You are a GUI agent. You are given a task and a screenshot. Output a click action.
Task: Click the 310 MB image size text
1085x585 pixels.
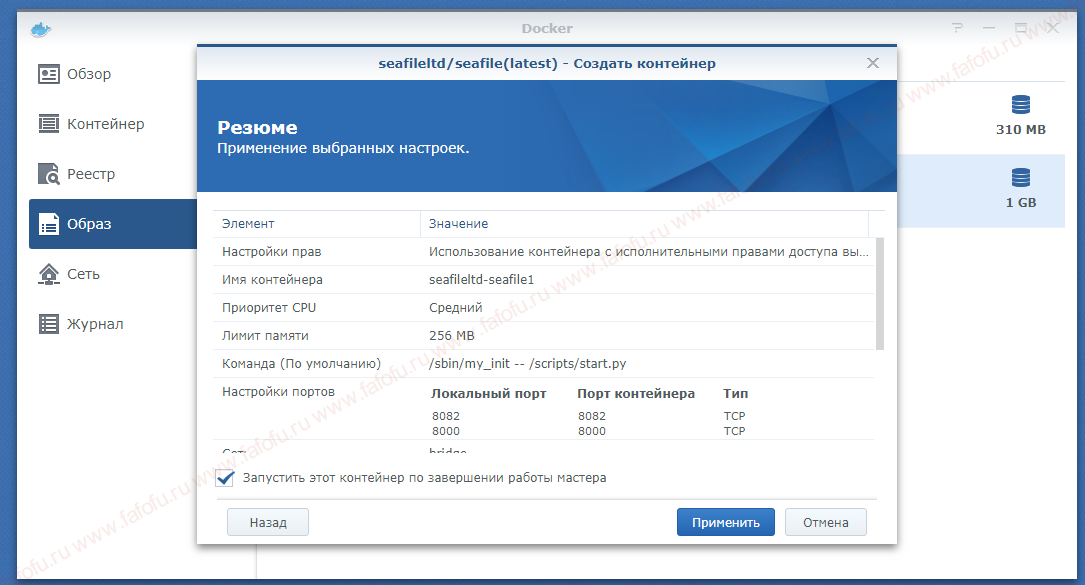(1021, 129)
